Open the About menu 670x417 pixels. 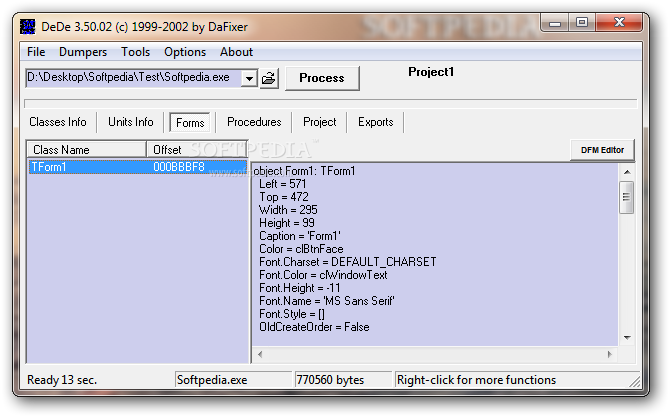pos(236,52)
